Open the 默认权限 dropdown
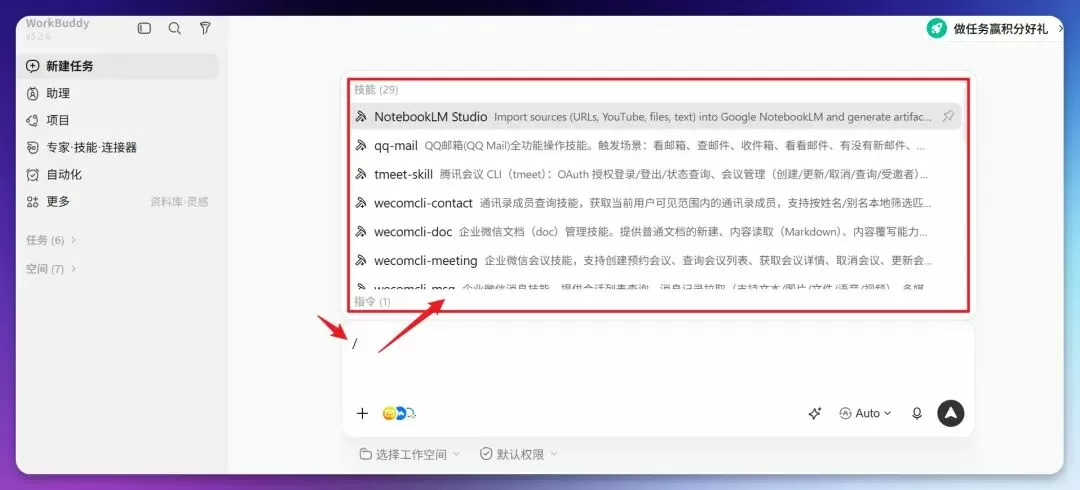Screen dimensions: 1080x490 click(x=519, y=454)
